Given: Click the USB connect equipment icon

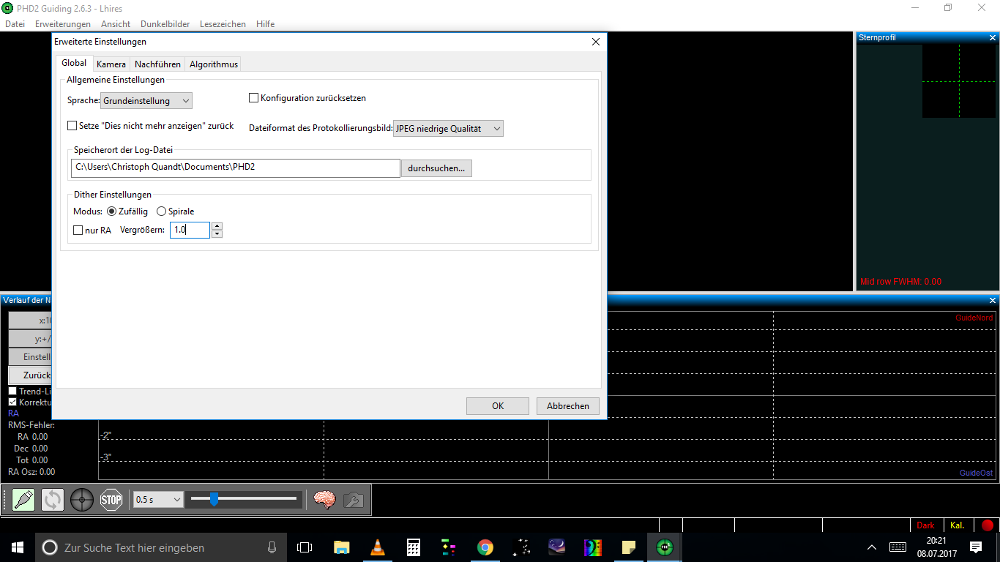Looking at the screenshot, I should 23,499.
